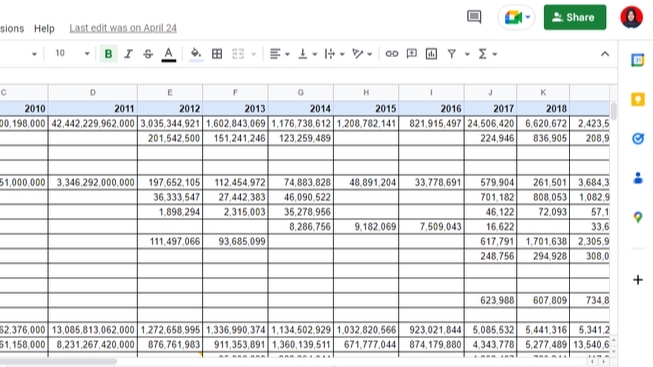
Task: Toggle strikethrough formatting
Action: tap(148, 54)
